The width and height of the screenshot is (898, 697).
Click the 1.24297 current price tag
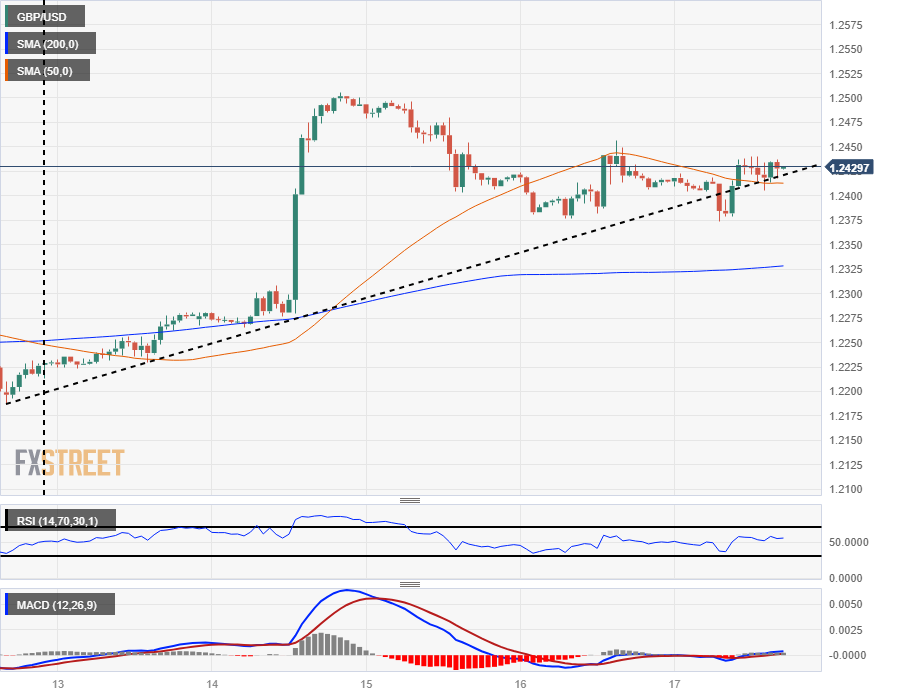(x=849, y=168)
